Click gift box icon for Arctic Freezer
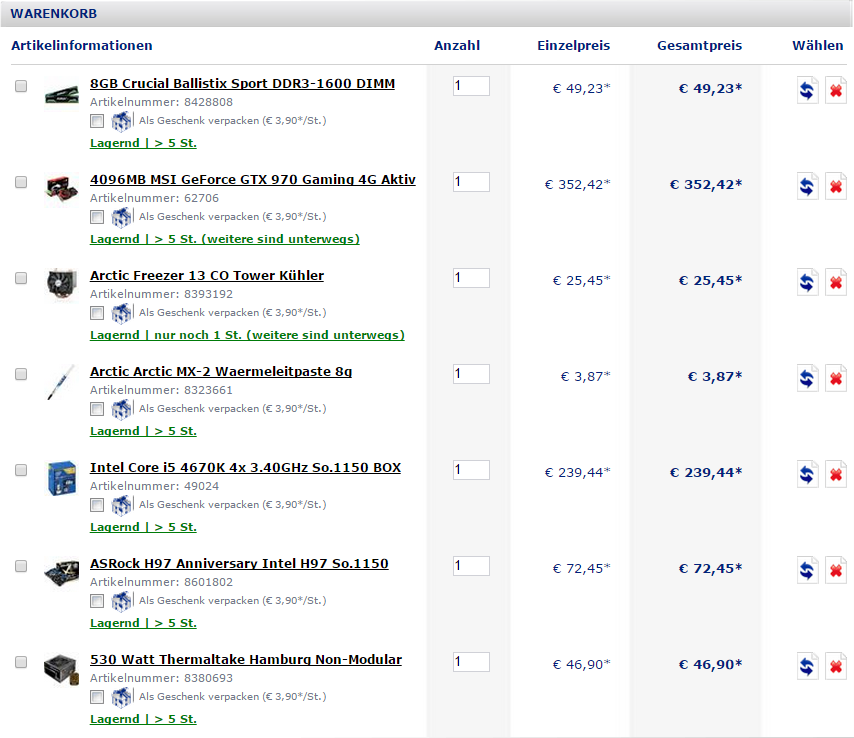 (x=122, y=313)
